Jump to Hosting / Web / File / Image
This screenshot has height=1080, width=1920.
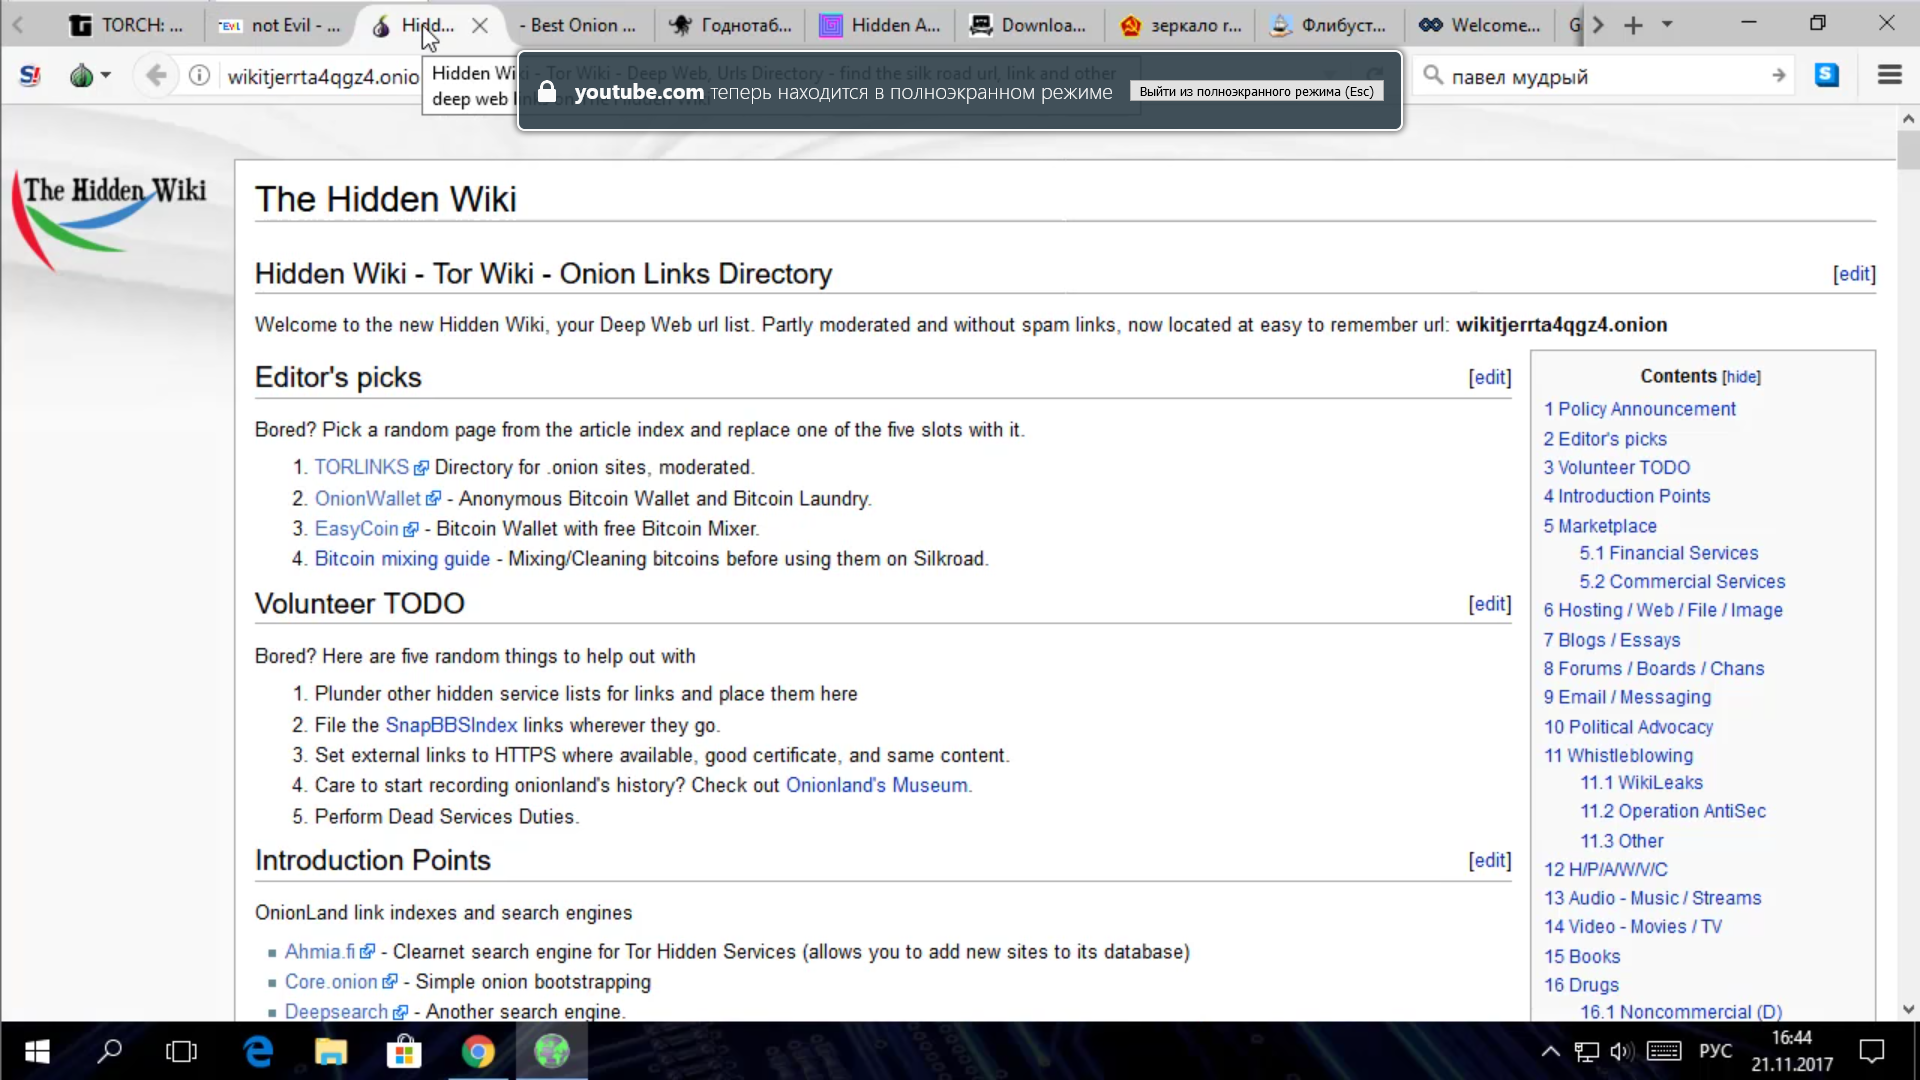click(1663, 610)
